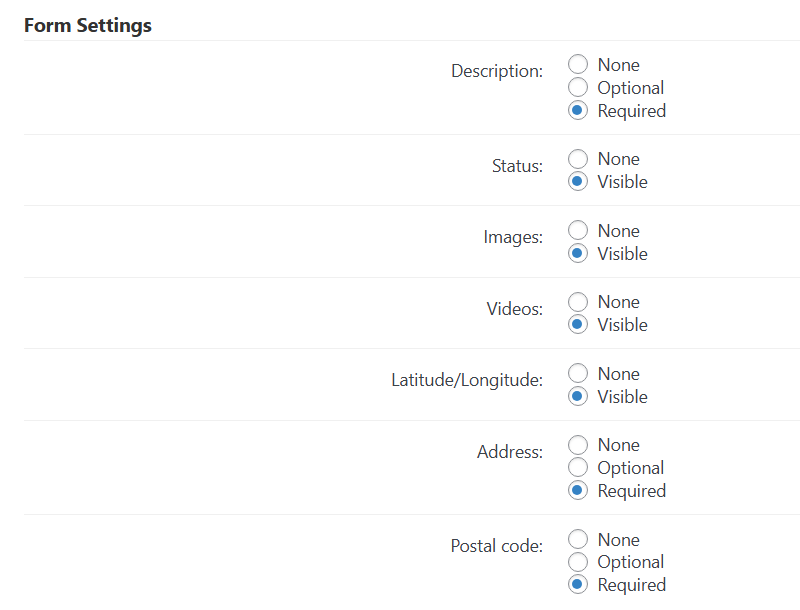Click the Postal code field label
The height and width of the screenshot is (610, 800).
496,546
